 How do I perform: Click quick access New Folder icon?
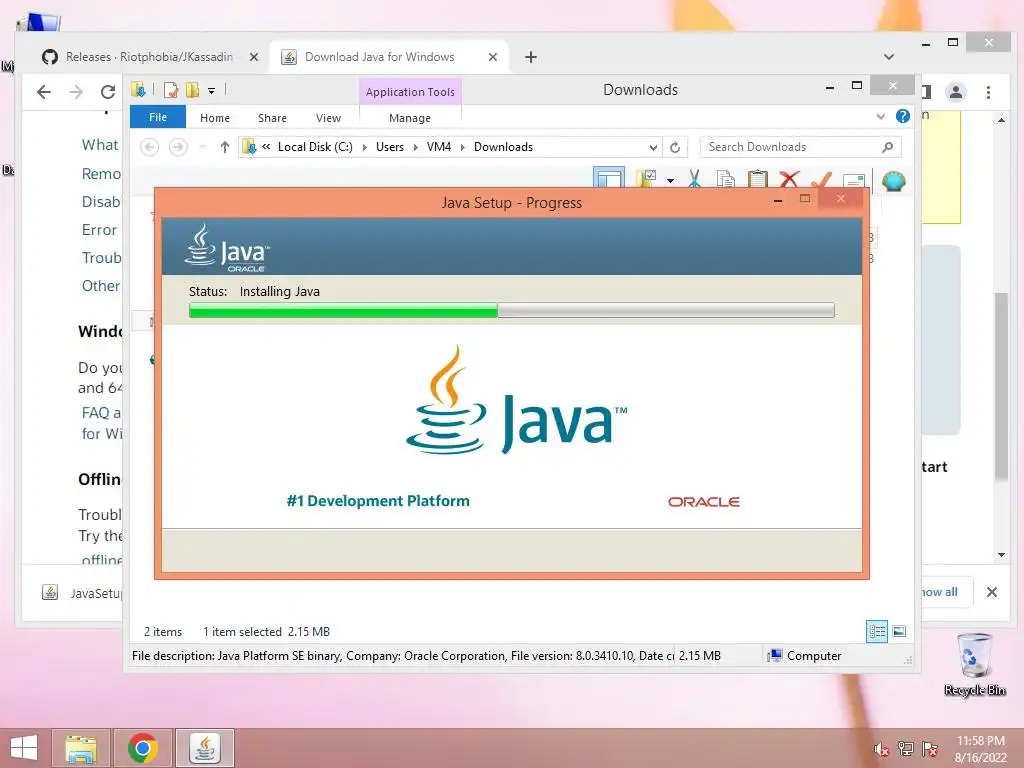coord(193,89)
